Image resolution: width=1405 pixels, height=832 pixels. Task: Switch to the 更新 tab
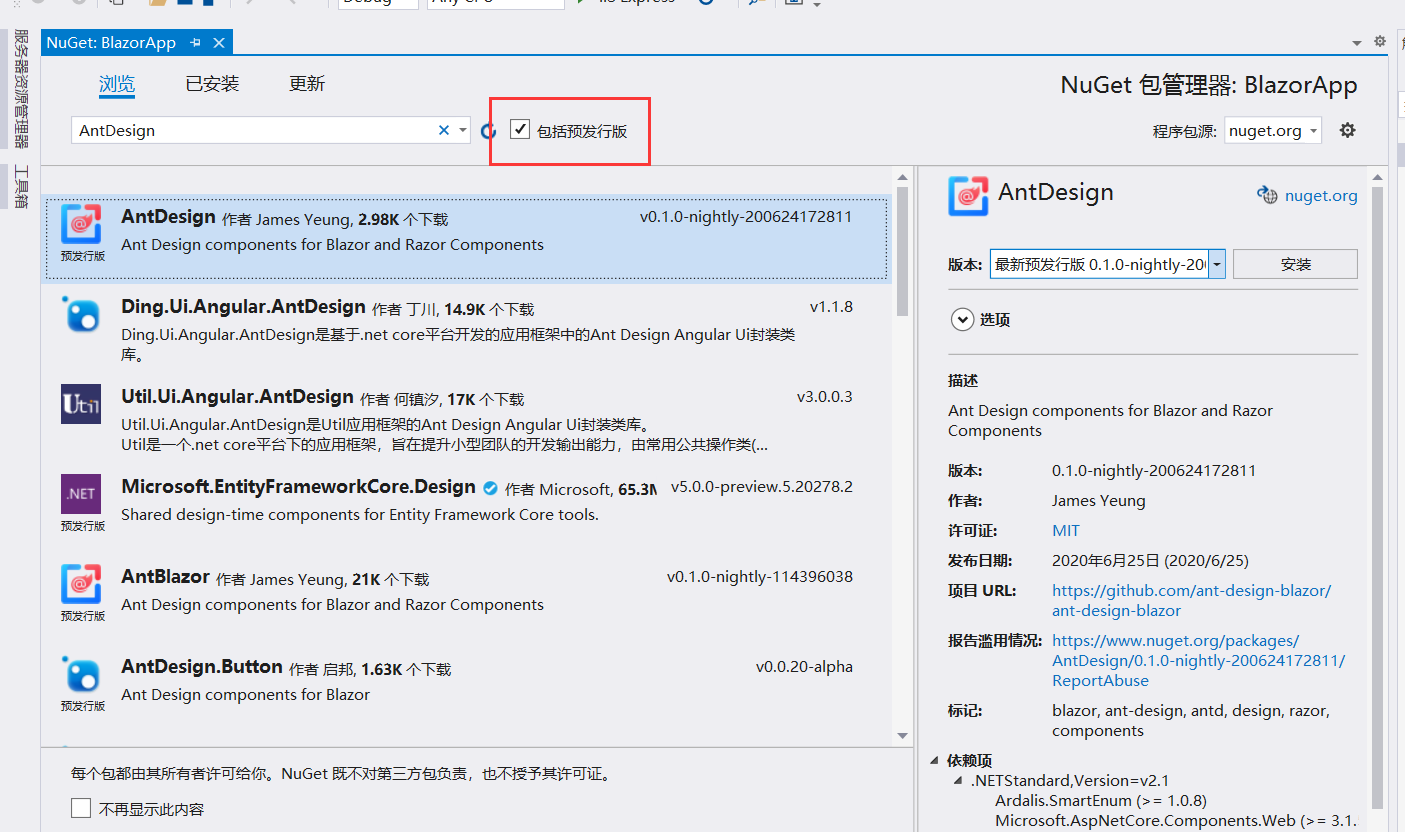point(307,84)
